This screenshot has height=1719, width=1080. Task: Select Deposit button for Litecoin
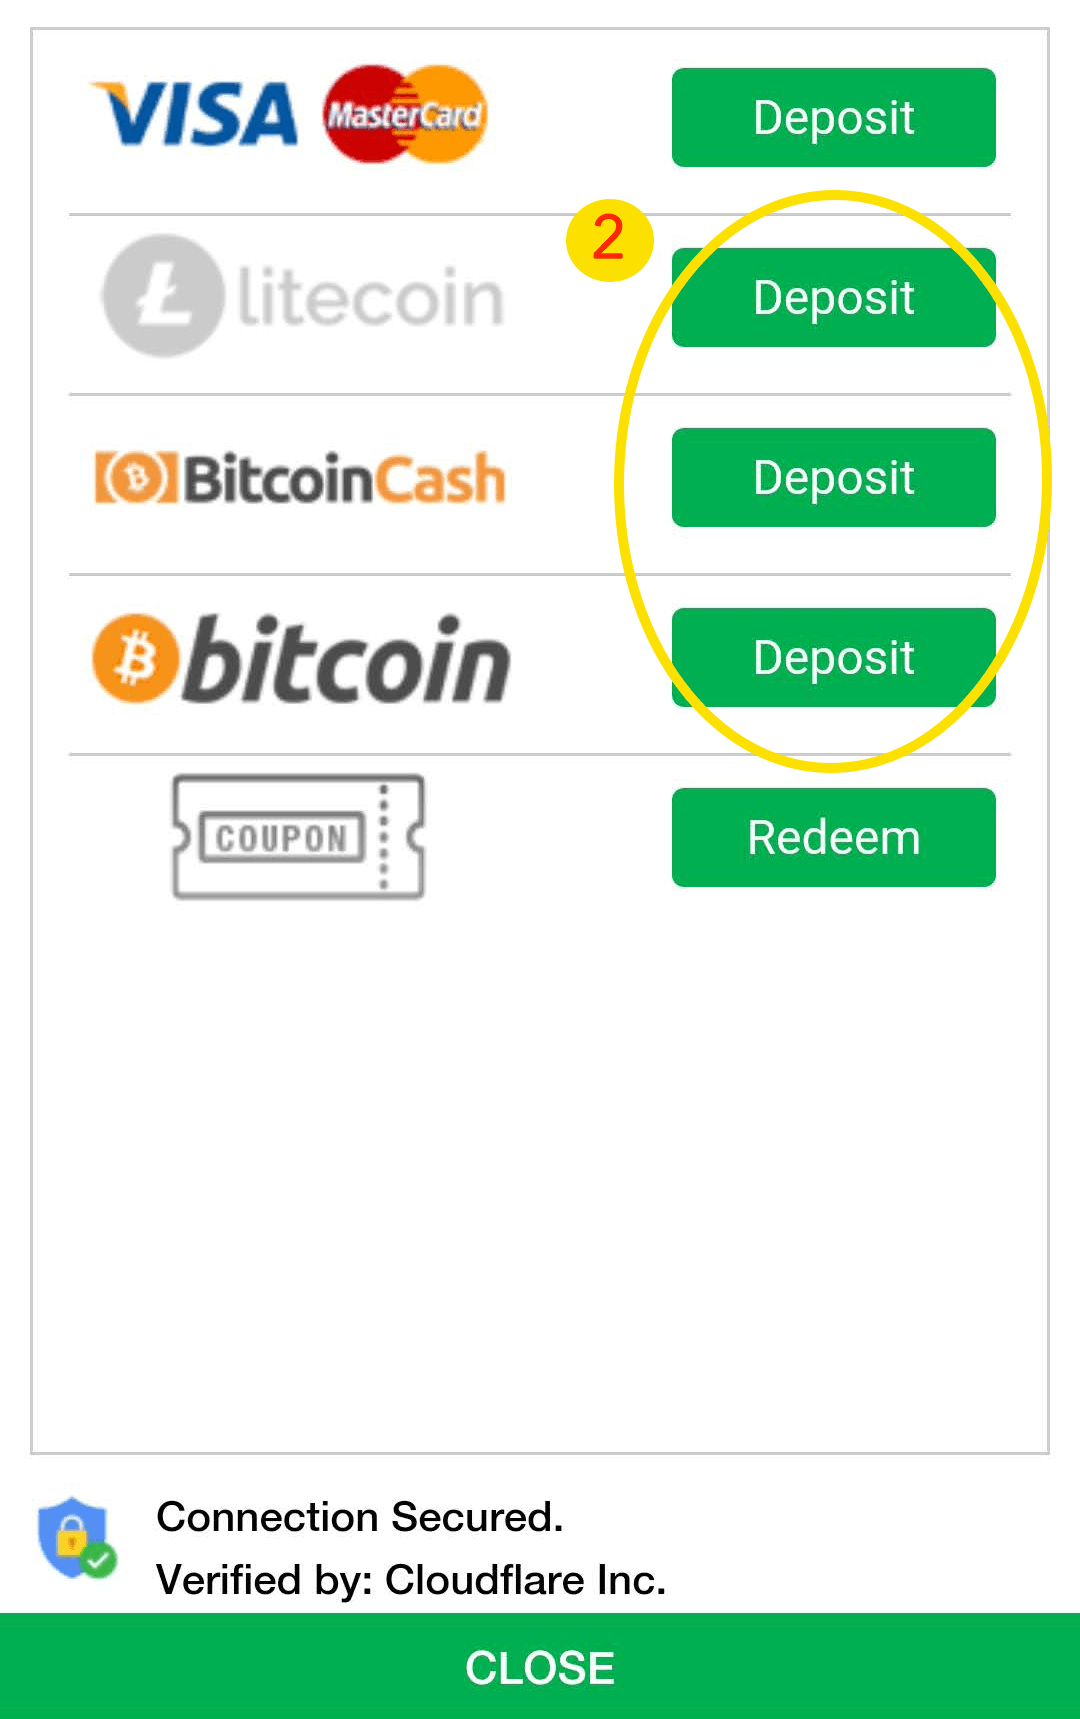834,297
